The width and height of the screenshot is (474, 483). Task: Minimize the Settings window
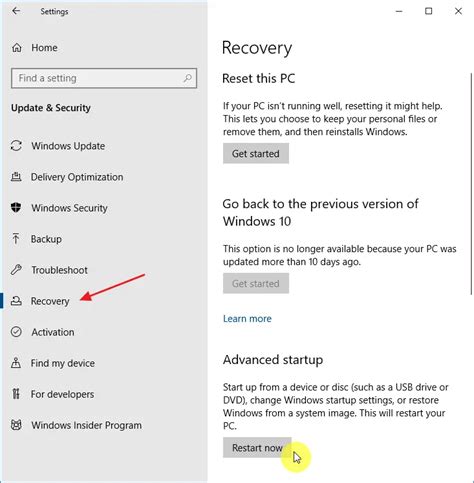click(399, 11)
